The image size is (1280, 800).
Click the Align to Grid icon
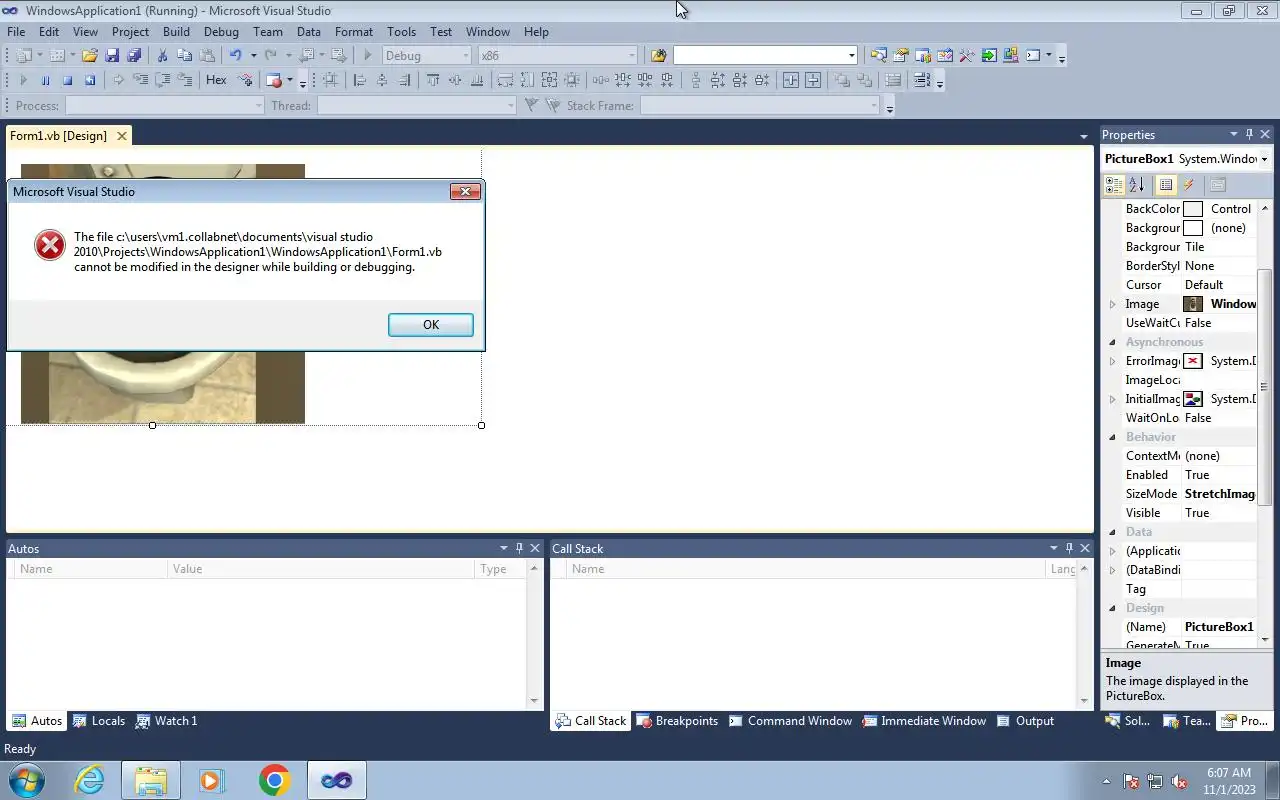(x=330, y=80)
